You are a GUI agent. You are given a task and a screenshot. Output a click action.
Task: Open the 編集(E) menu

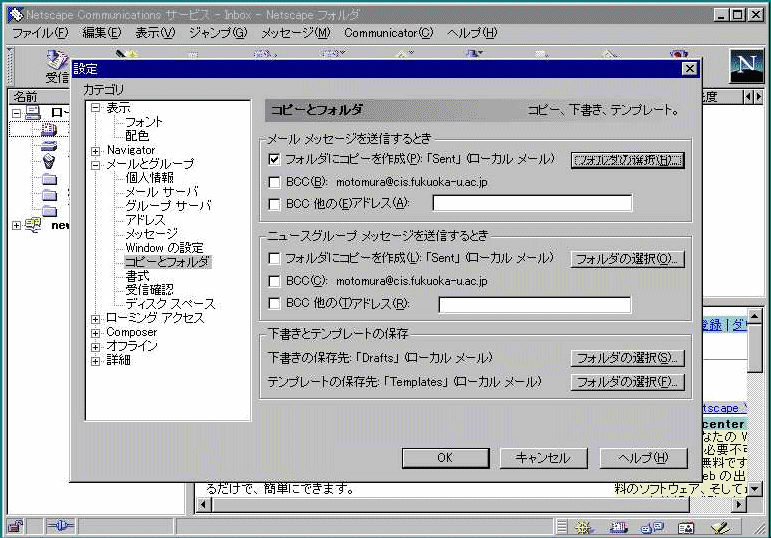coord(101,33)
